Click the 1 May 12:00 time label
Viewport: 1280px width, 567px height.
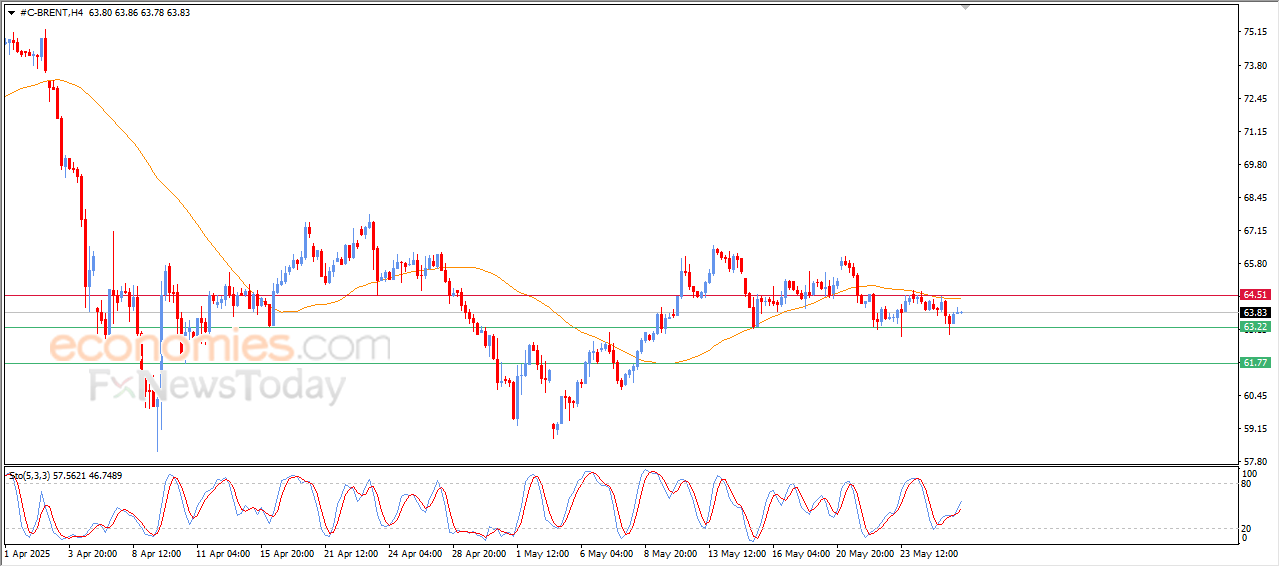(x=545, y=552)
